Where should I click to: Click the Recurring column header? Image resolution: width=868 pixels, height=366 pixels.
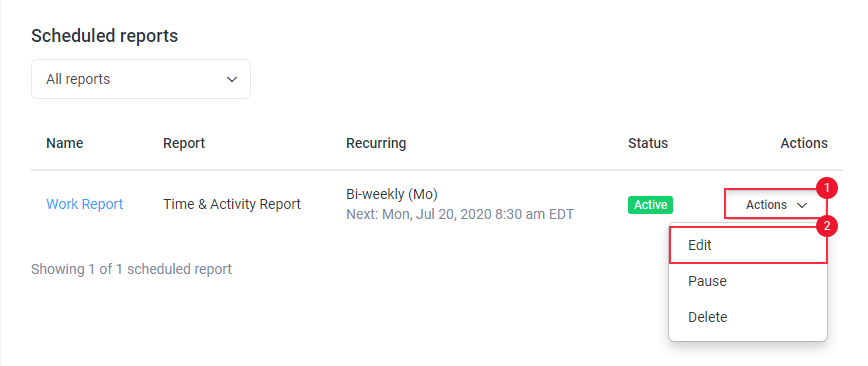tap(376, 143)
